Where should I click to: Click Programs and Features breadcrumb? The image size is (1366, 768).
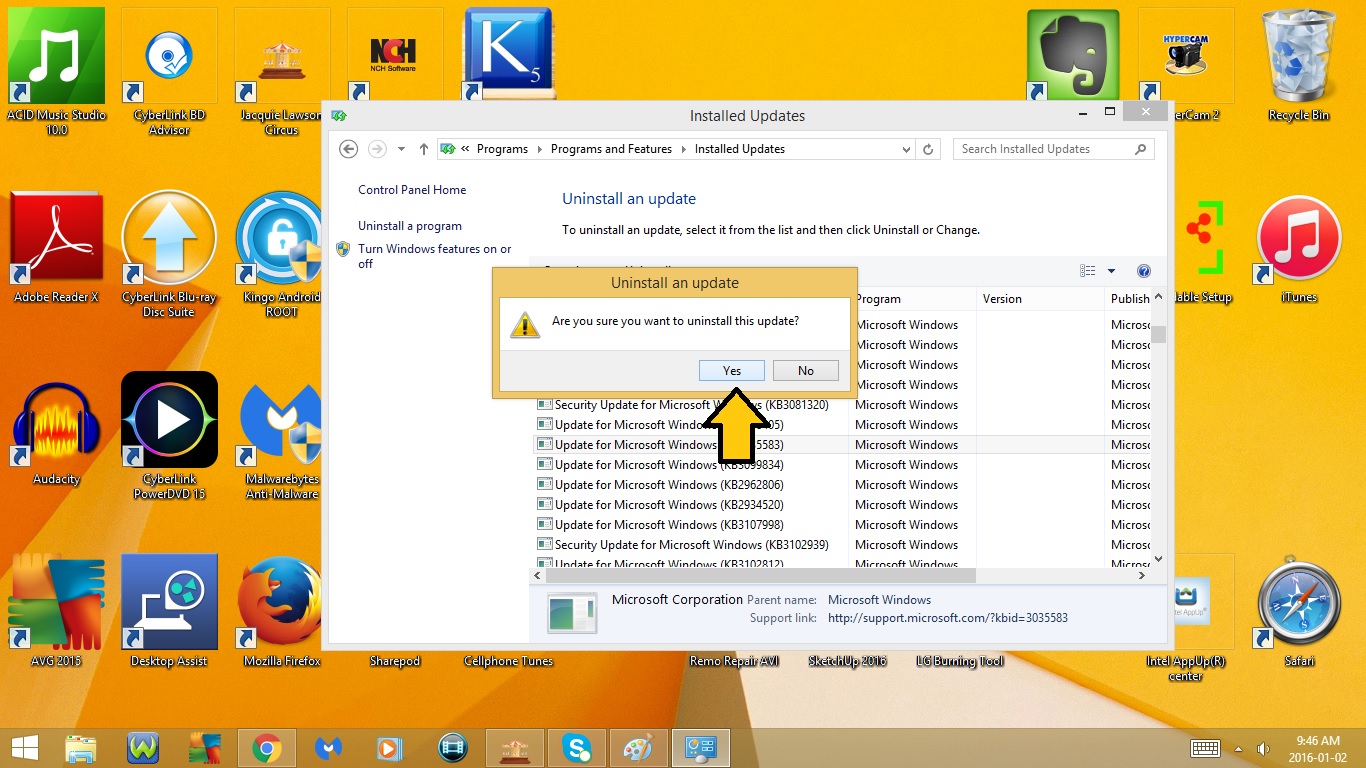click(x=611, y=149)
